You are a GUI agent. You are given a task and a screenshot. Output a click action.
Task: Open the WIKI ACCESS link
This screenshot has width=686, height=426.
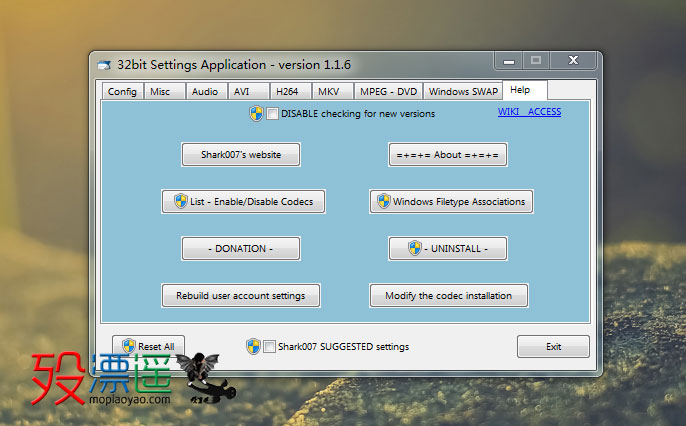(x=529, y=112)
